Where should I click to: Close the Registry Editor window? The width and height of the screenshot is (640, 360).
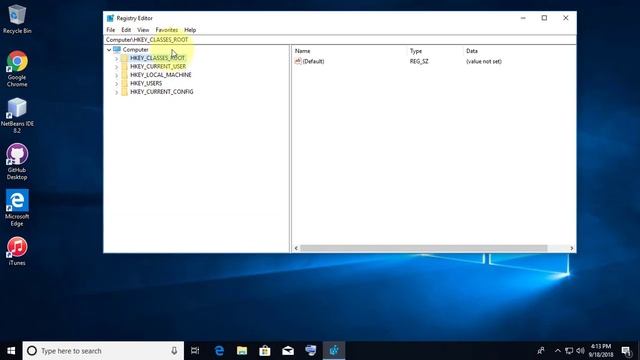point(566,18)
